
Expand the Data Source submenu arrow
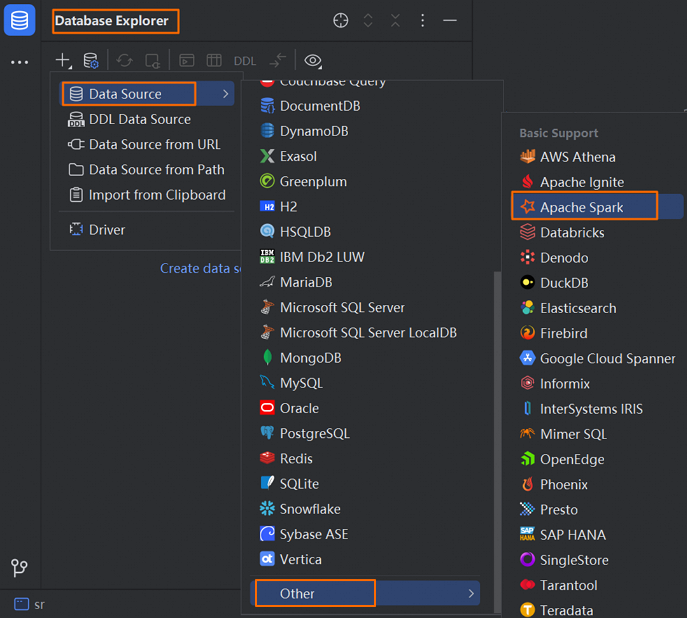point(225,94)
